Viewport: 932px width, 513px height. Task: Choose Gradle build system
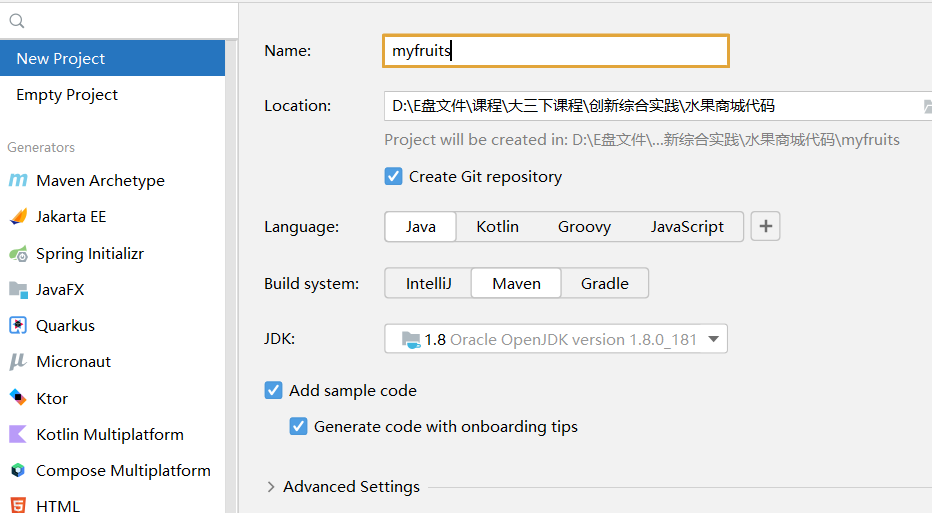click(x=604, y=284)
